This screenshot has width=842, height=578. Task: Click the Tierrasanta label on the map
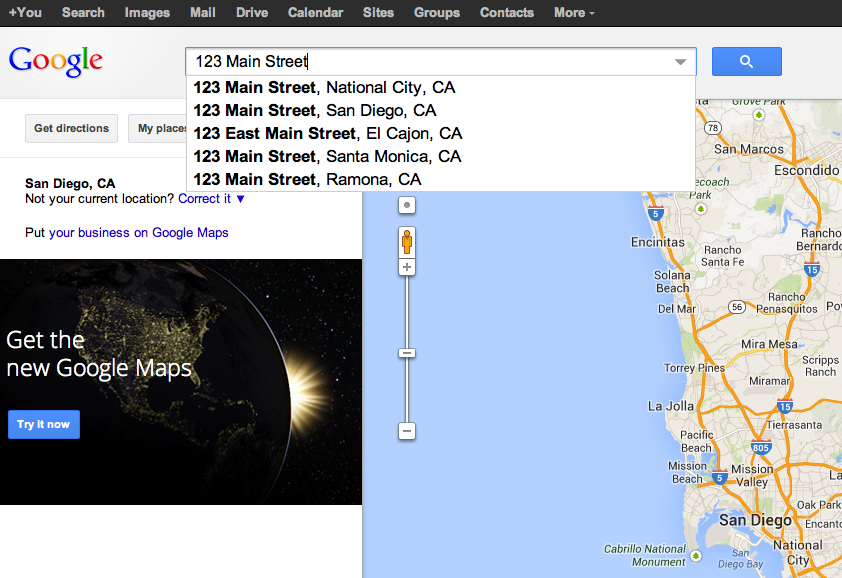click(794, 425)
